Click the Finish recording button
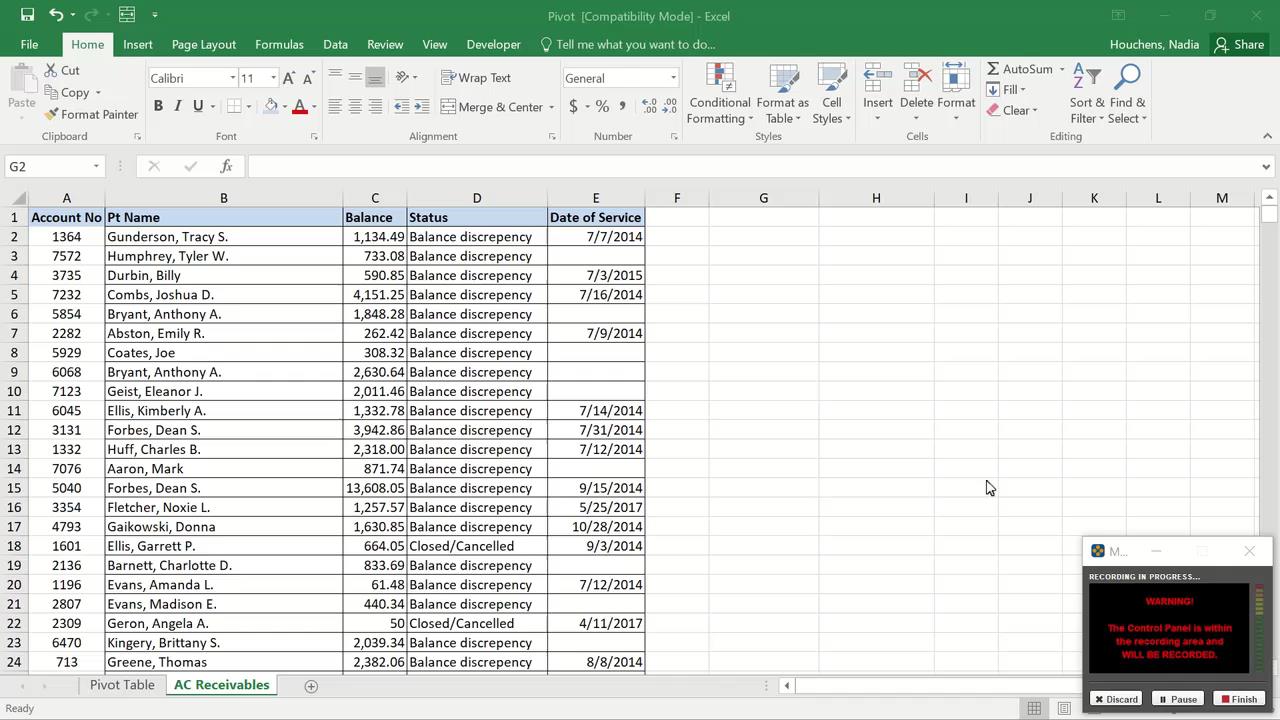Image resolution: width=1280 pixels, height=720 pixels. tap(1238, 699)
